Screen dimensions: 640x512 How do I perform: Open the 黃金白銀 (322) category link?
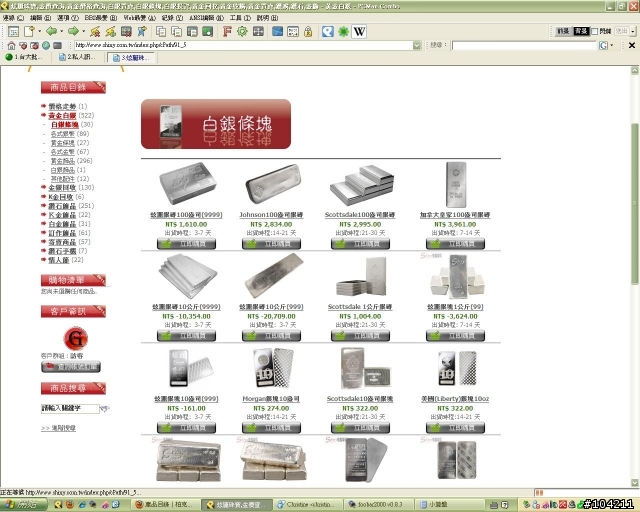coord(62,116)
